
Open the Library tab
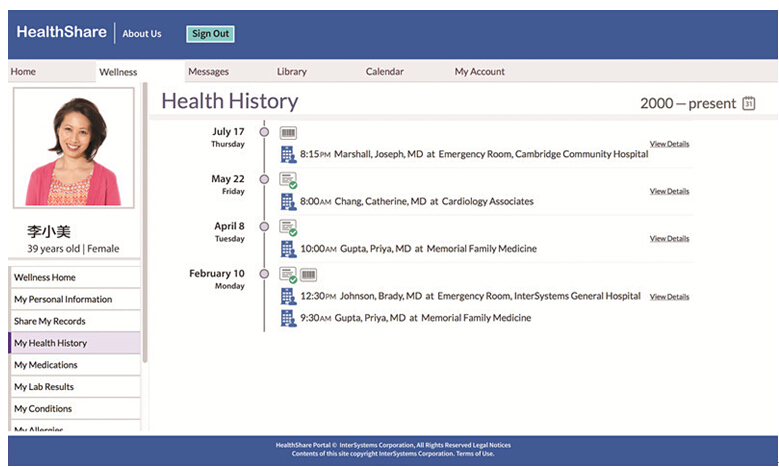[x=292, y=72]
